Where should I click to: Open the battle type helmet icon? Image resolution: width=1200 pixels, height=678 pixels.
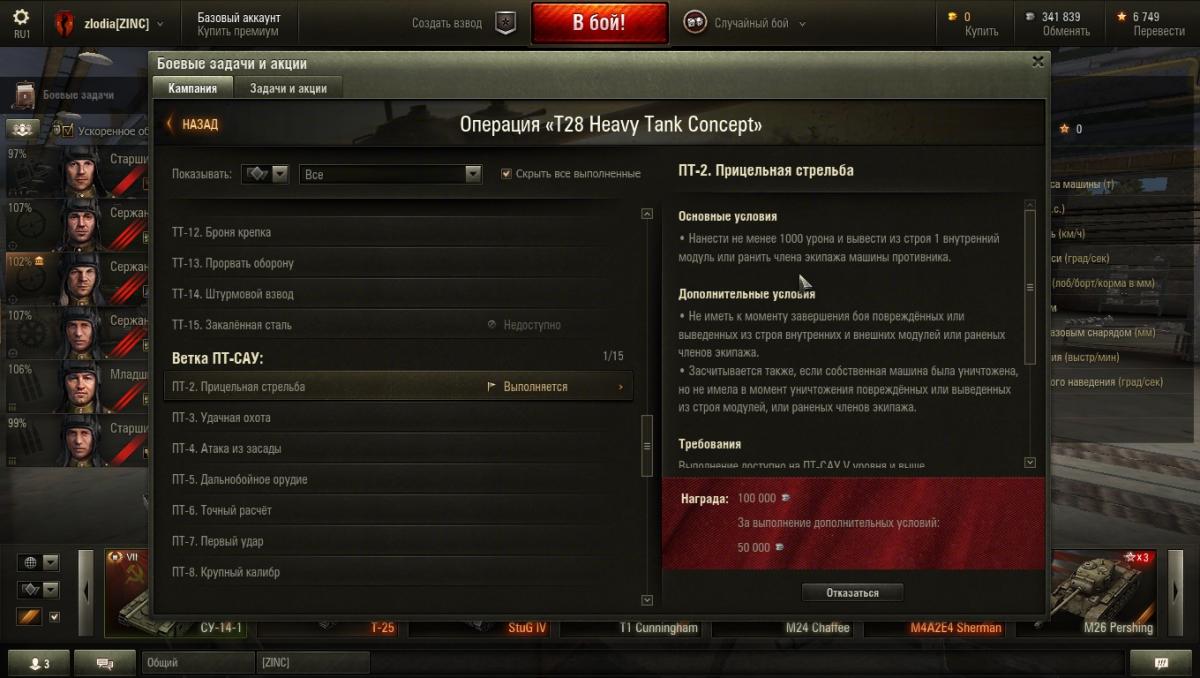coord(694,22)
